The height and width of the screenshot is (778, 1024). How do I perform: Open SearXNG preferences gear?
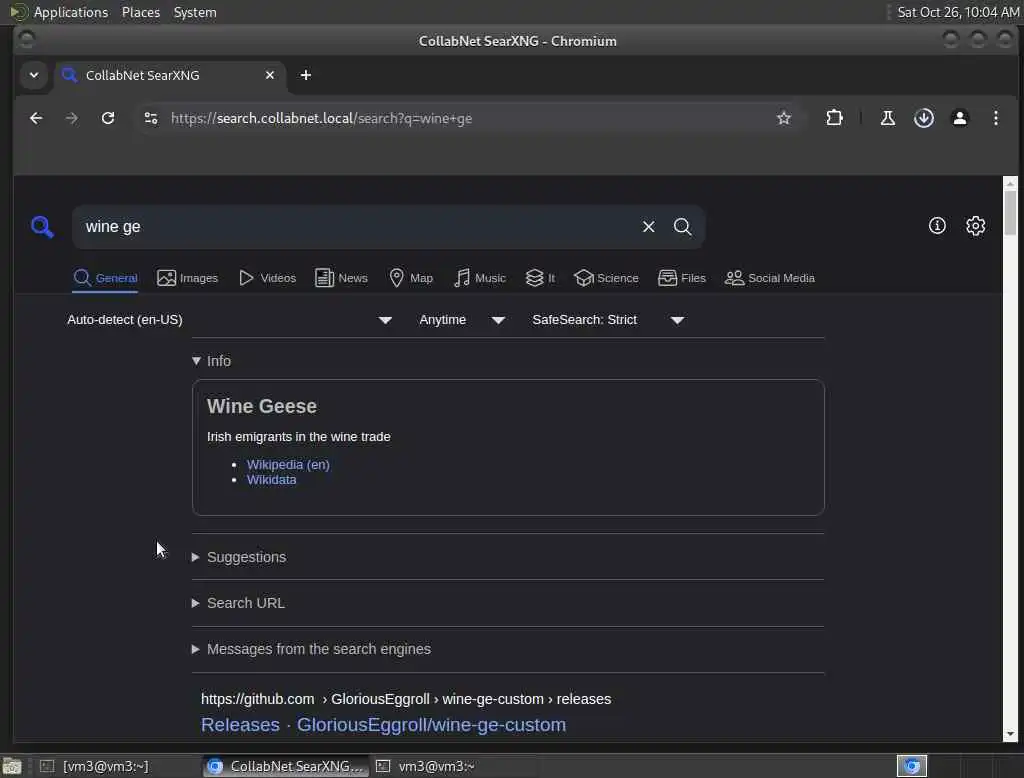(976, 226)
